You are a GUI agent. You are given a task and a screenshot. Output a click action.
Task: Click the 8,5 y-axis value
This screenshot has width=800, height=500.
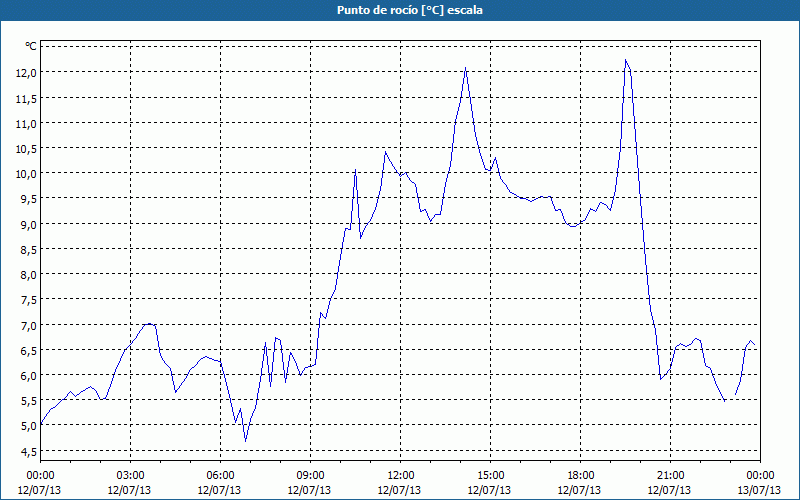point(29,249)
